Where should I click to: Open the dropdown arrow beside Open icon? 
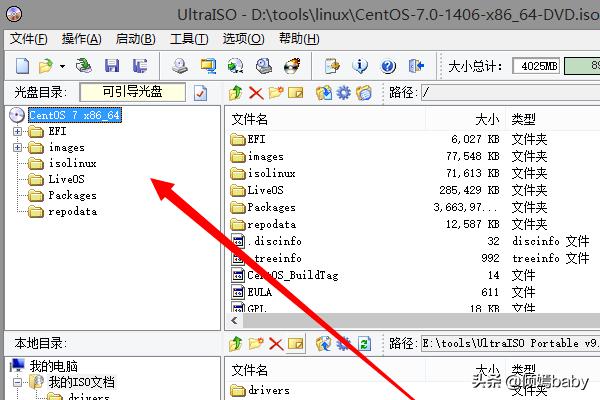(62, 66)
